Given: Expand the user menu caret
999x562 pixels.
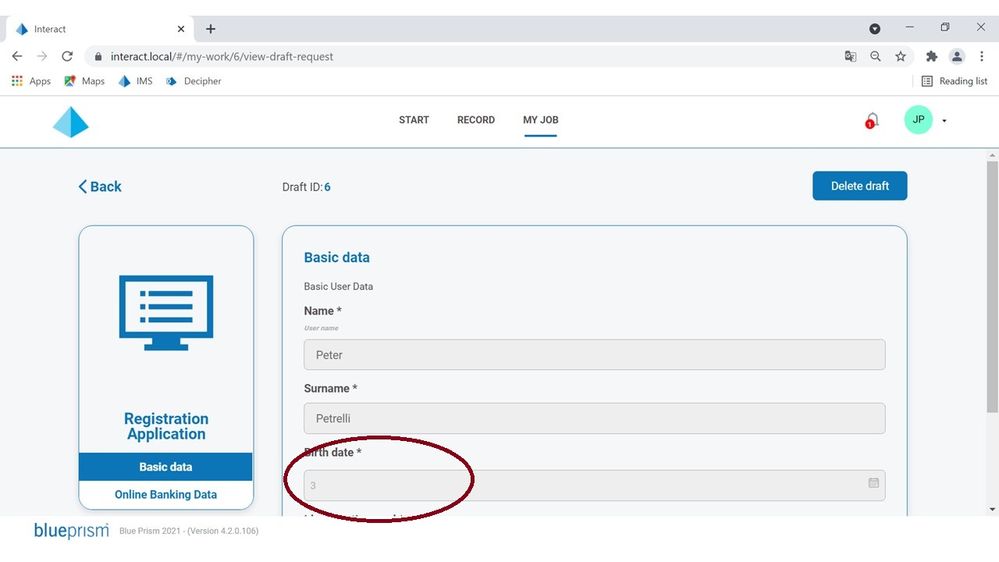Looking at the screenshot, I should (x=944, y=120).
